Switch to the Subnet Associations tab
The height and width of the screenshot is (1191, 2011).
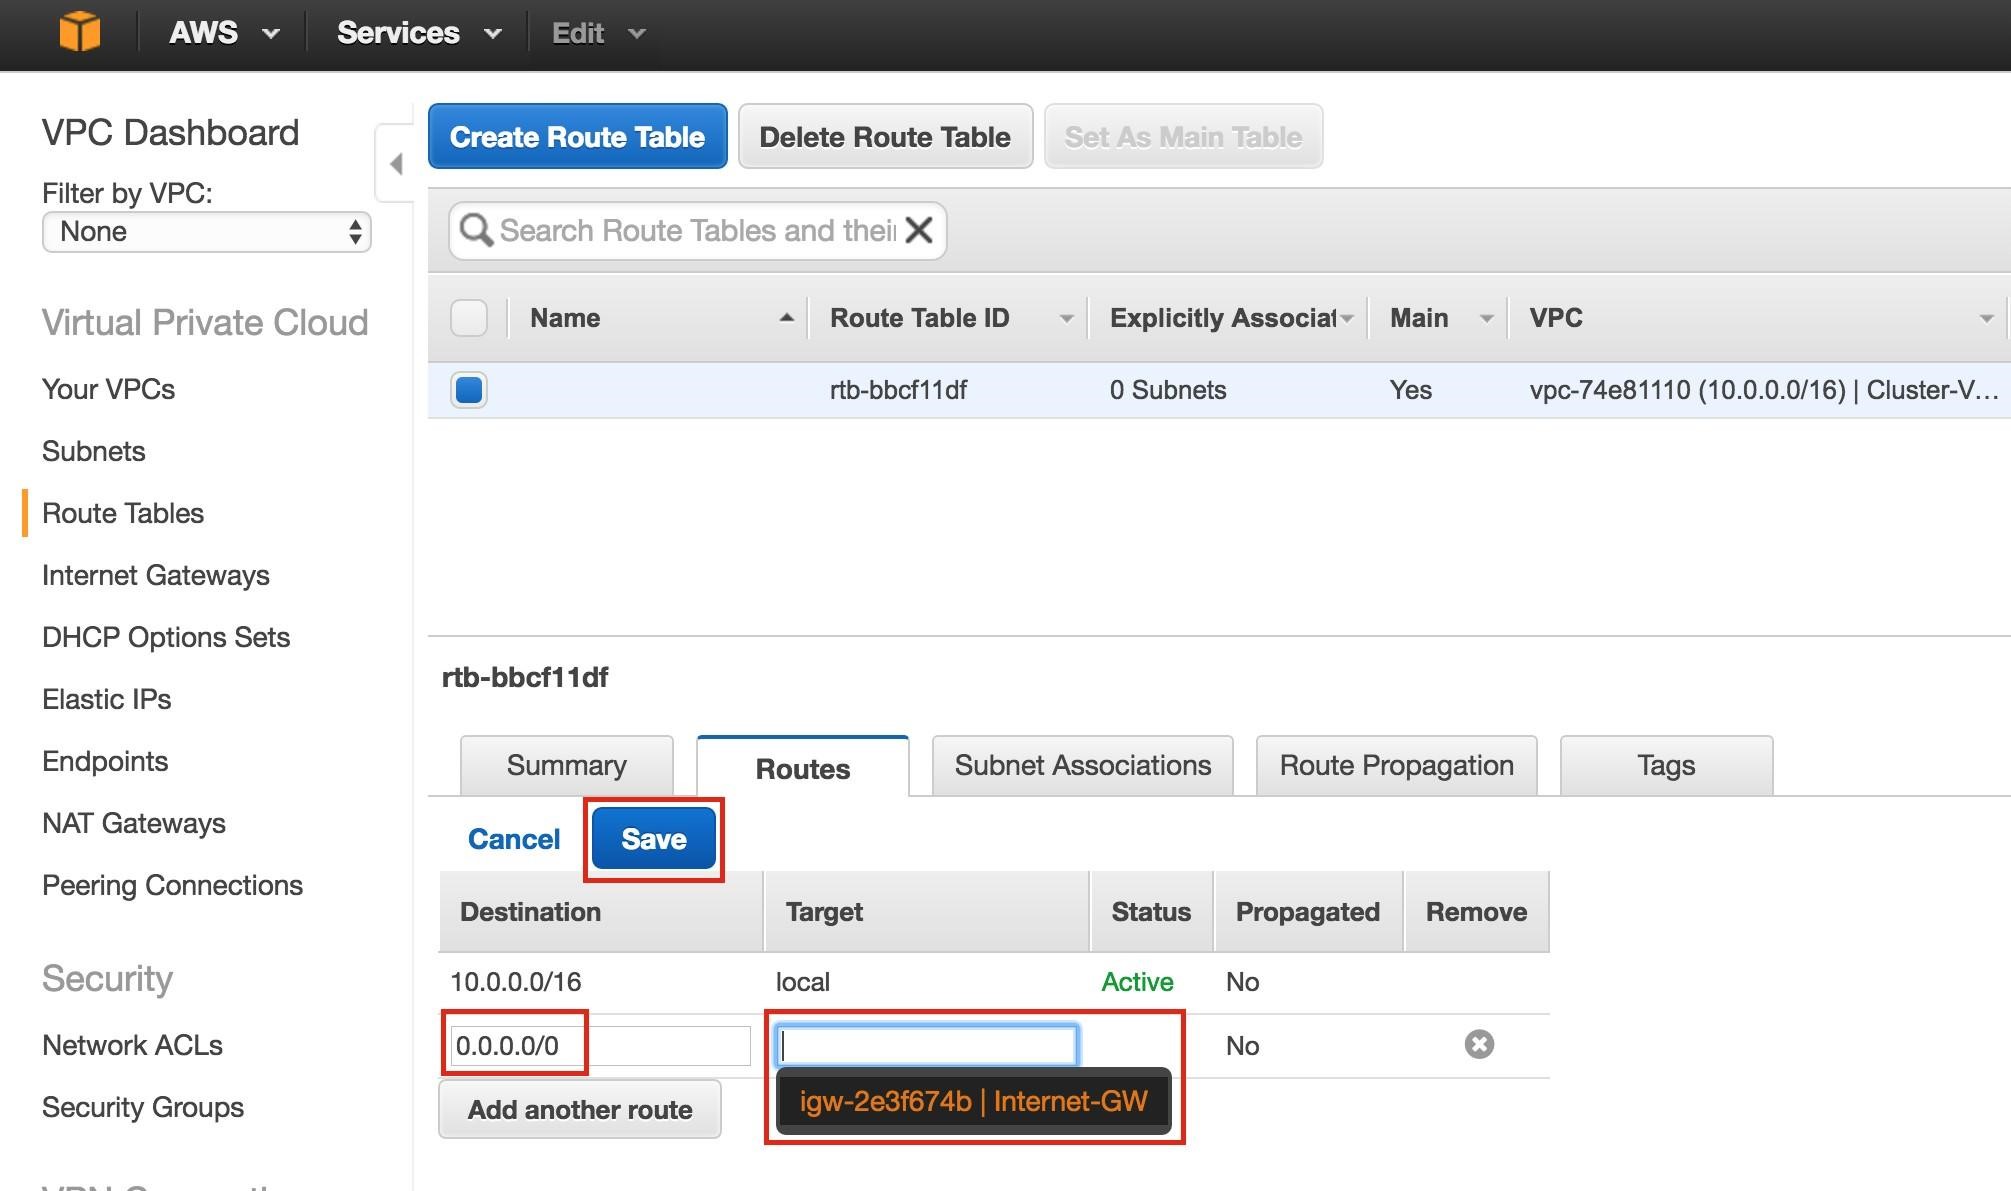pos(1082,766)
